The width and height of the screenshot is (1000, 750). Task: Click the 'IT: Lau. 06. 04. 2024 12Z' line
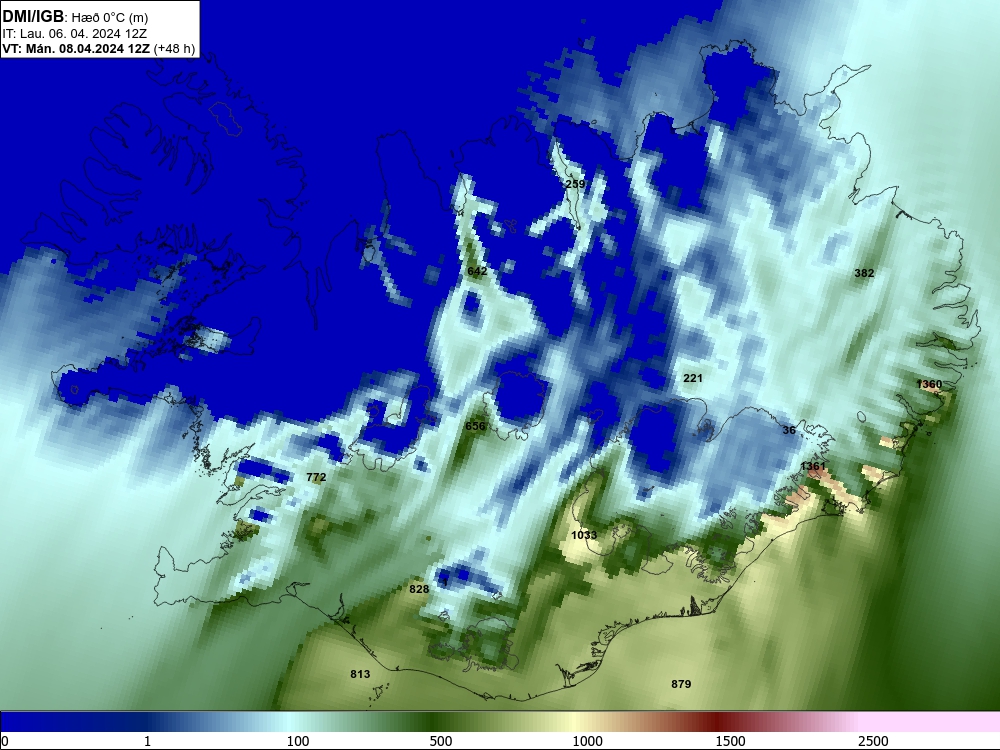click(x=75, y=34)
